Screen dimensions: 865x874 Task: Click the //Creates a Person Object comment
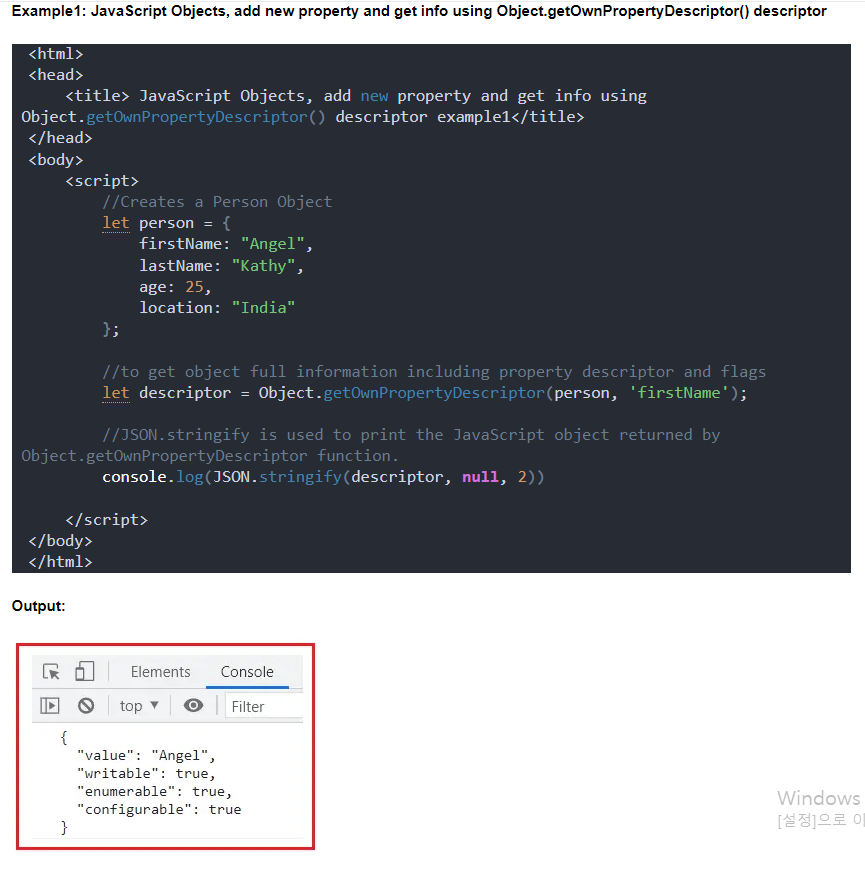[217, 202]
